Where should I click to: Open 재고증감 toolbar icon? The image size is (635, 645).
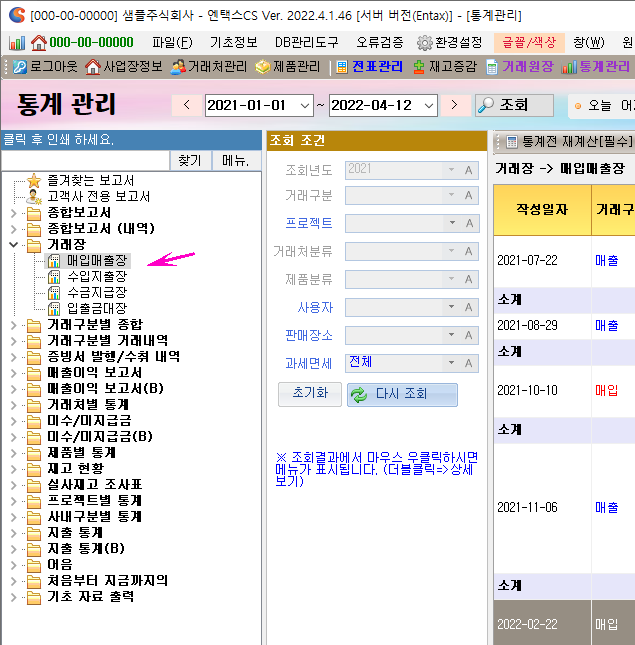[x=419, y=67]
